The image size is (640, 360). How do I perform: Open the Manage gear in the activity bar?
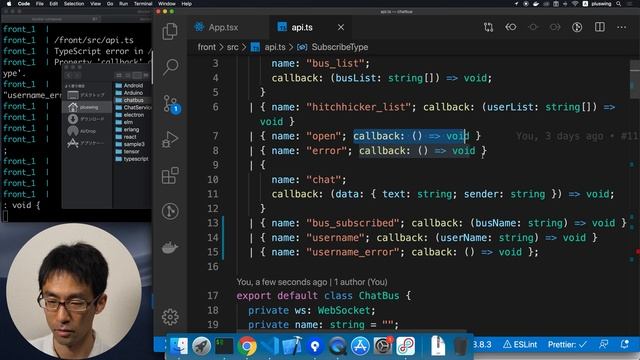(x=170, y=317)
